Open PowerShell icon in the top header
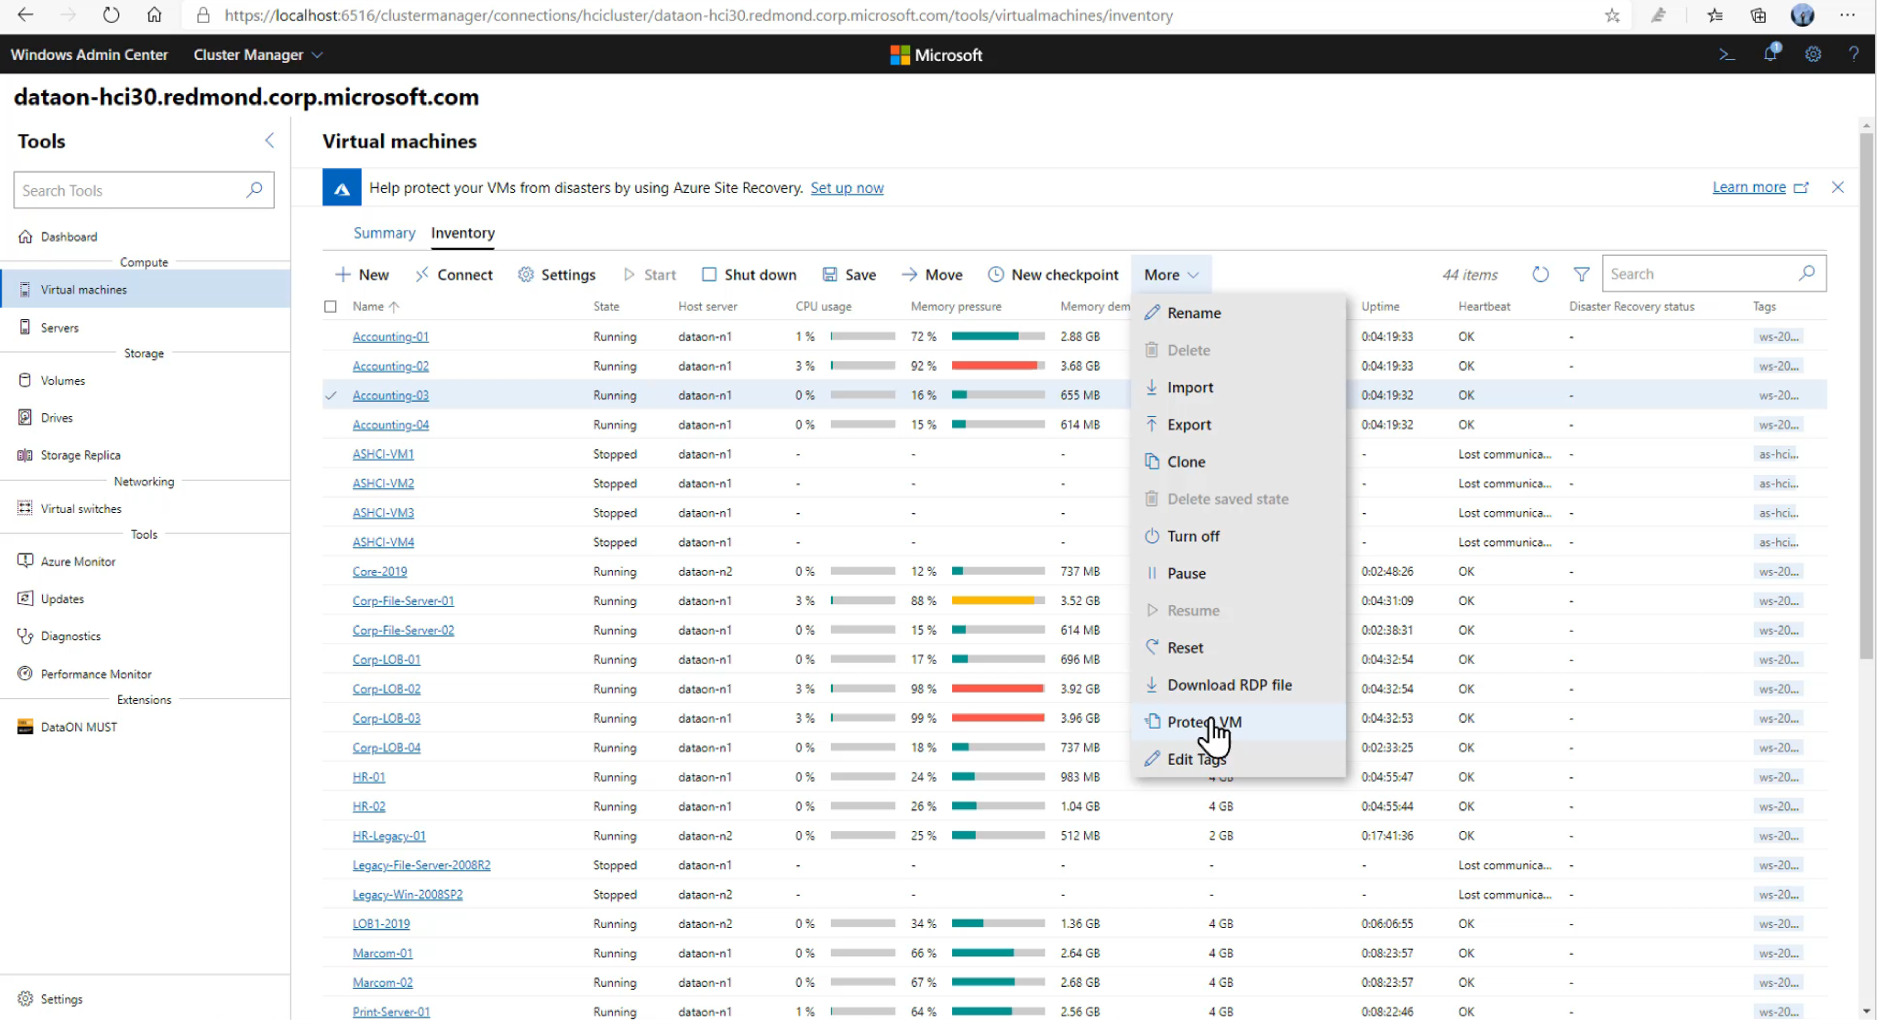This screenshot has width=1877, height=1020. pyautogui.click(x=1726, y=55)
